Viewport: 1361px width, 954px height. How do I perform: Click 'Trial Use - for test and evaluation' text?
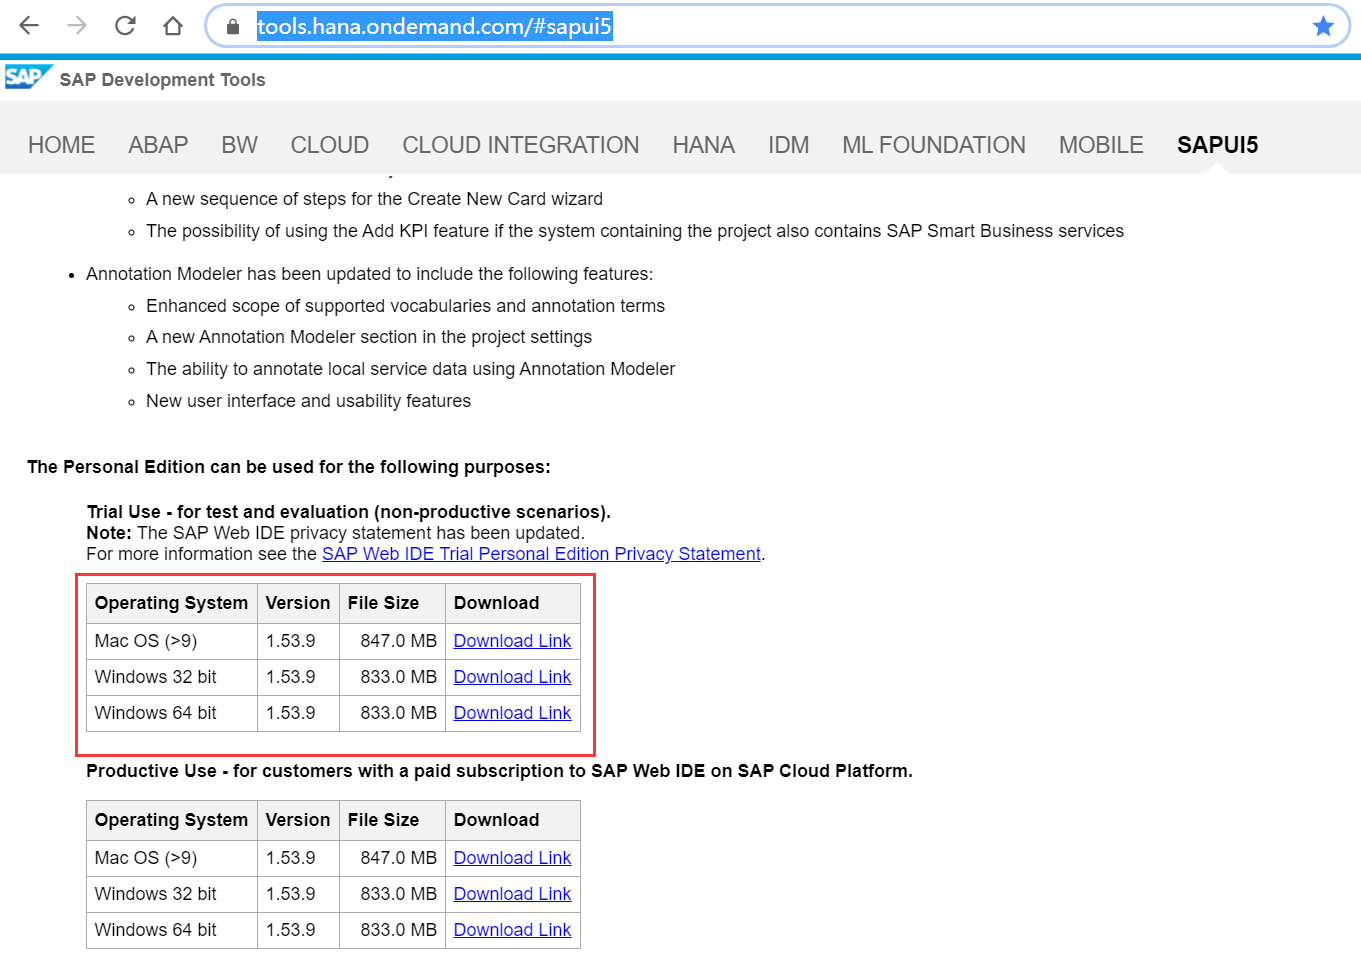pos(348,512)
